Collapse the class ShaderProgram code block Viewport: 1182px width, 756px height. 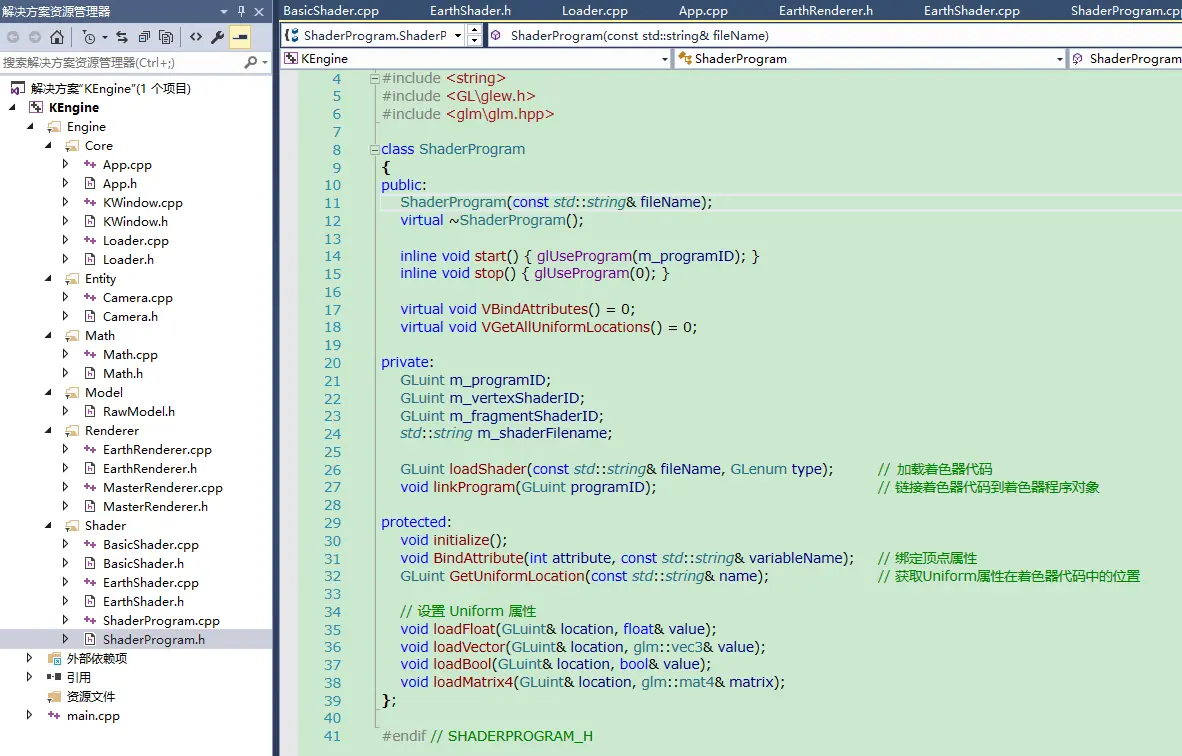374,149
